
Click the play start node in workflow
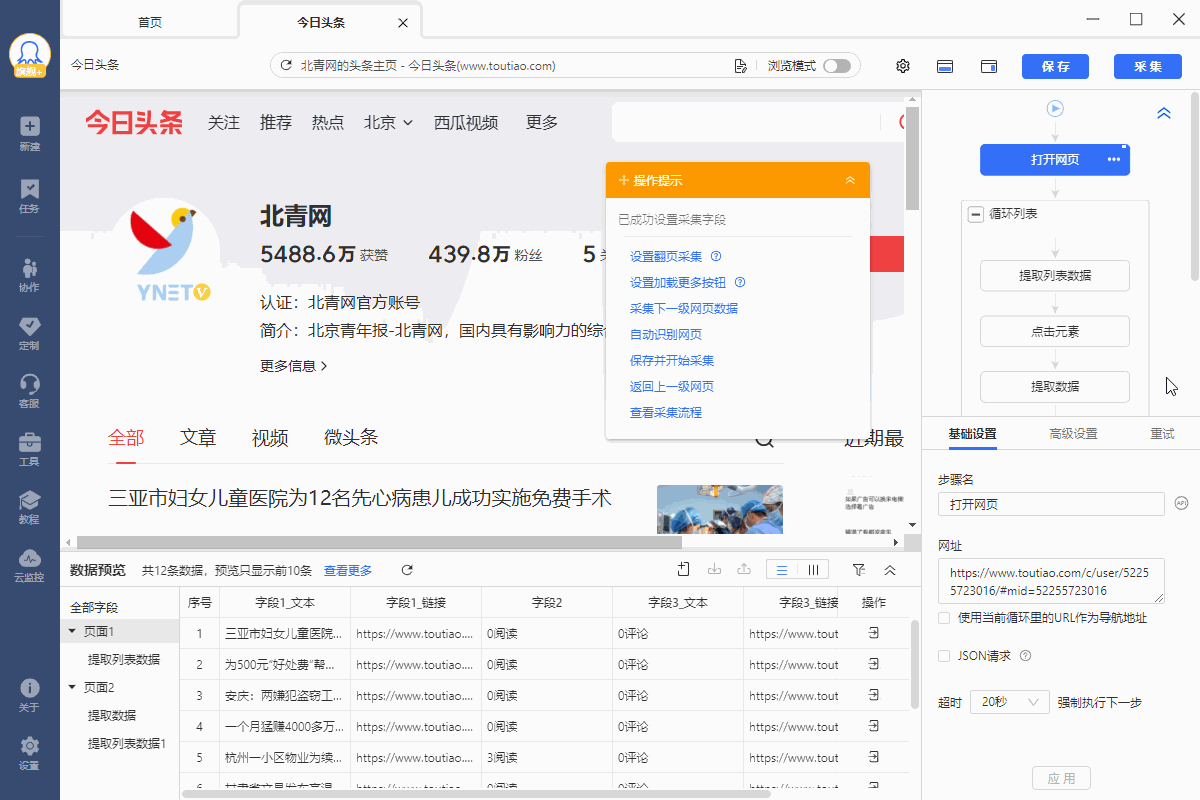click(1055, 108)
